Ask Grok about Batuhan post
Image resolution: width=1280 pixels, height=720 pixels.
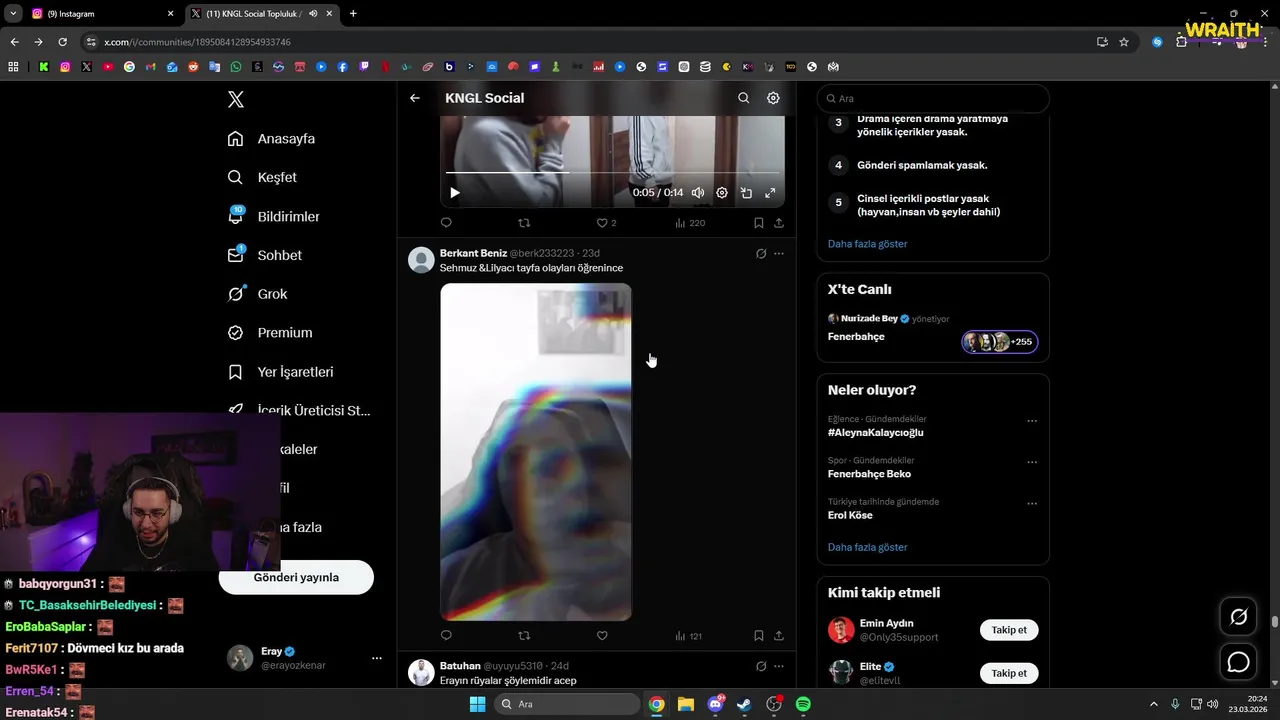(x=761, y=666)
